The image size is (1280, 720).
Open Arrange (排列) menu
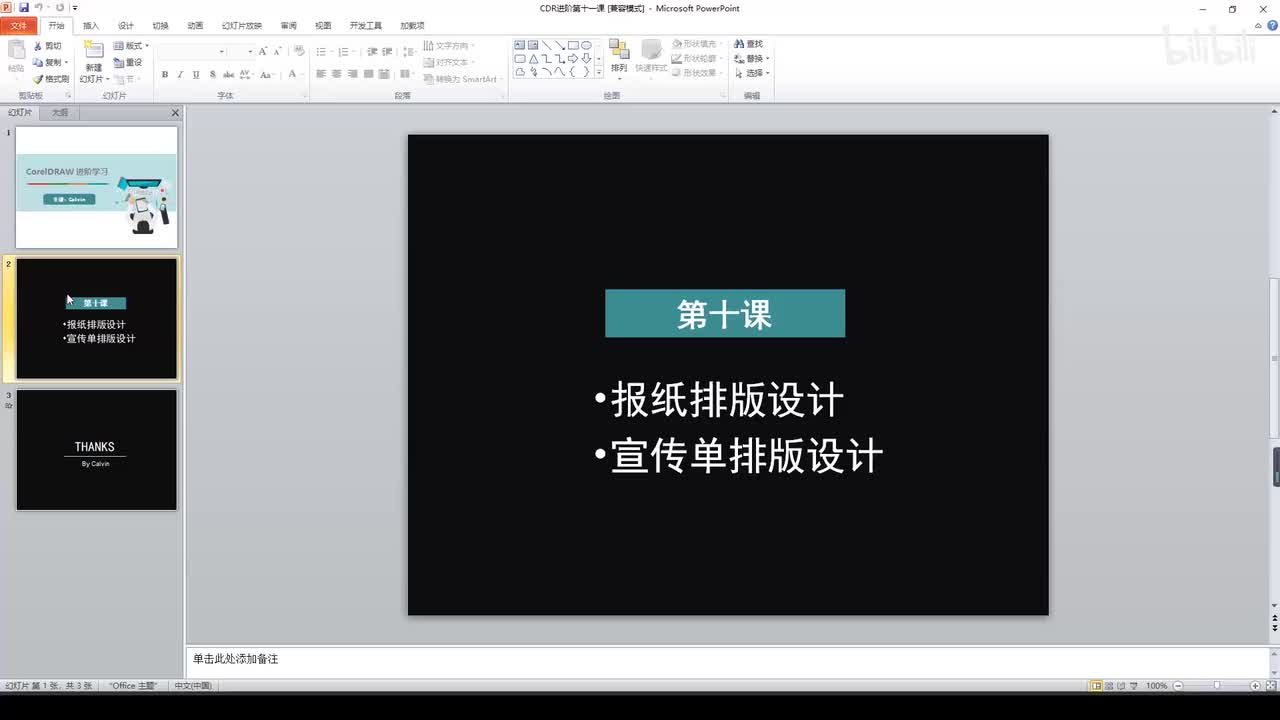coord(619,57)
